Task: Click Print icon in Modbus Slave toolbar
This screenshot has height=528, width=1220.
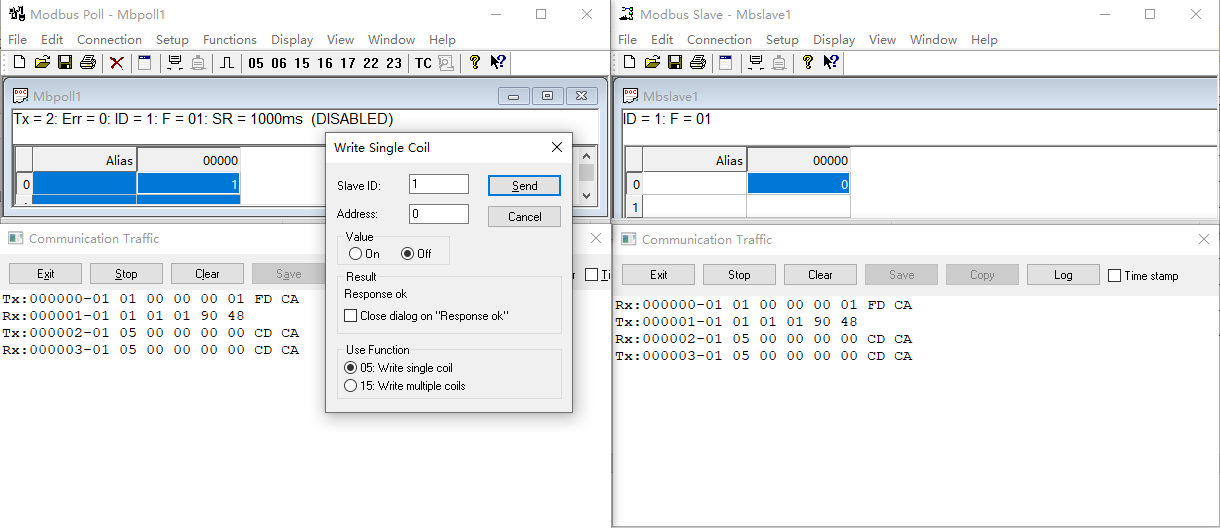Action: point(698,63)
